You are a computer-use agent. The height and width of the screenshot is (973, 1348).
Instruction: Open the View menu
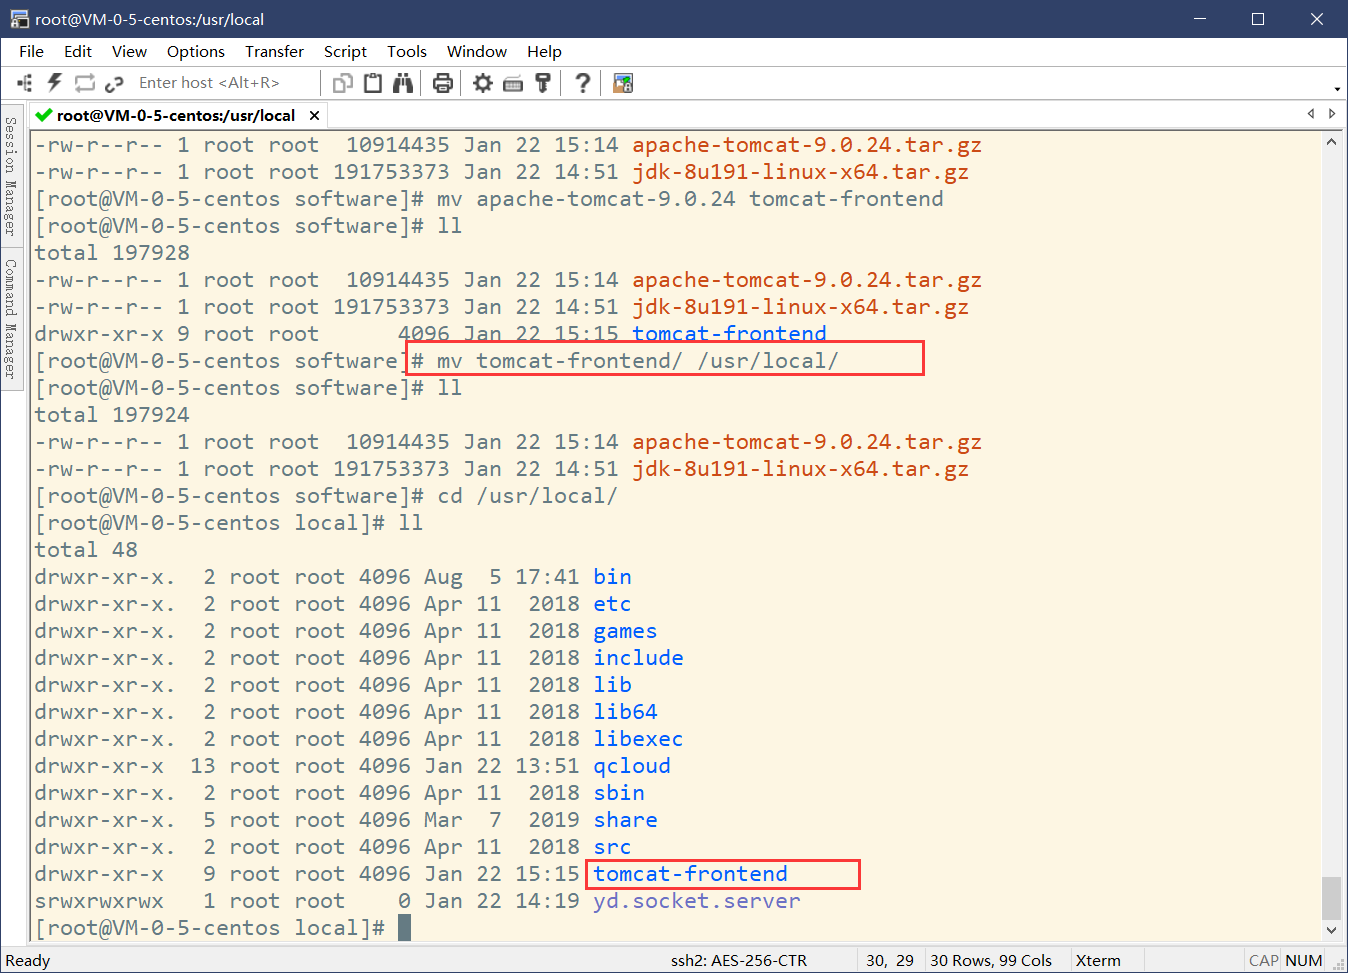pos(129,52)
